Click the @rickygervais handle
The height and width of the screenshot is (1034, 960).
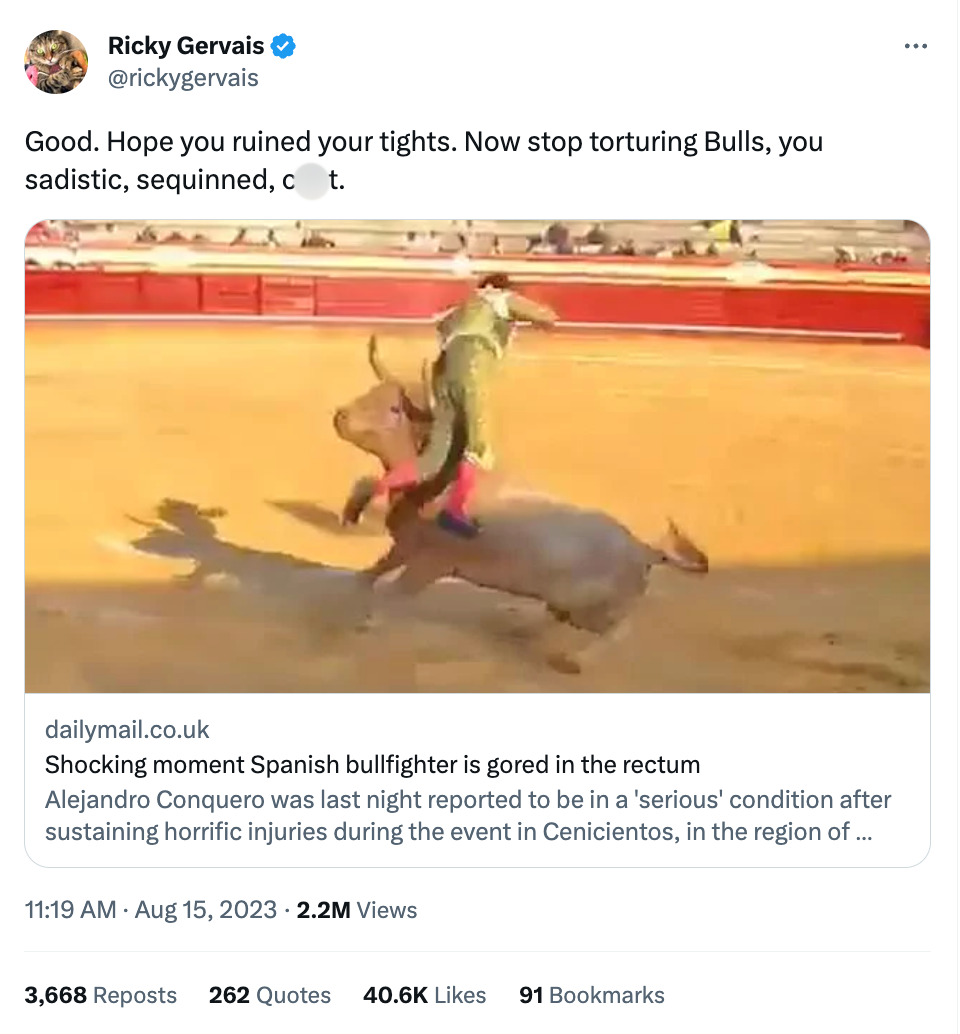point(183,78)
